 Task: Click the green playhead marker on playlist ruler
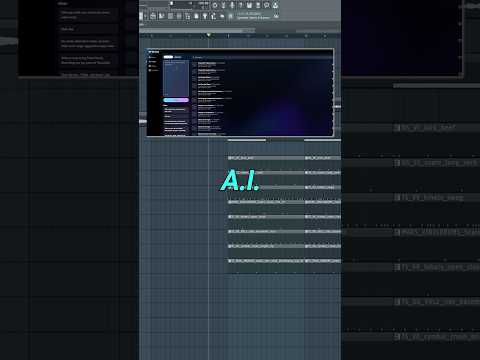(x=209, y=35)
